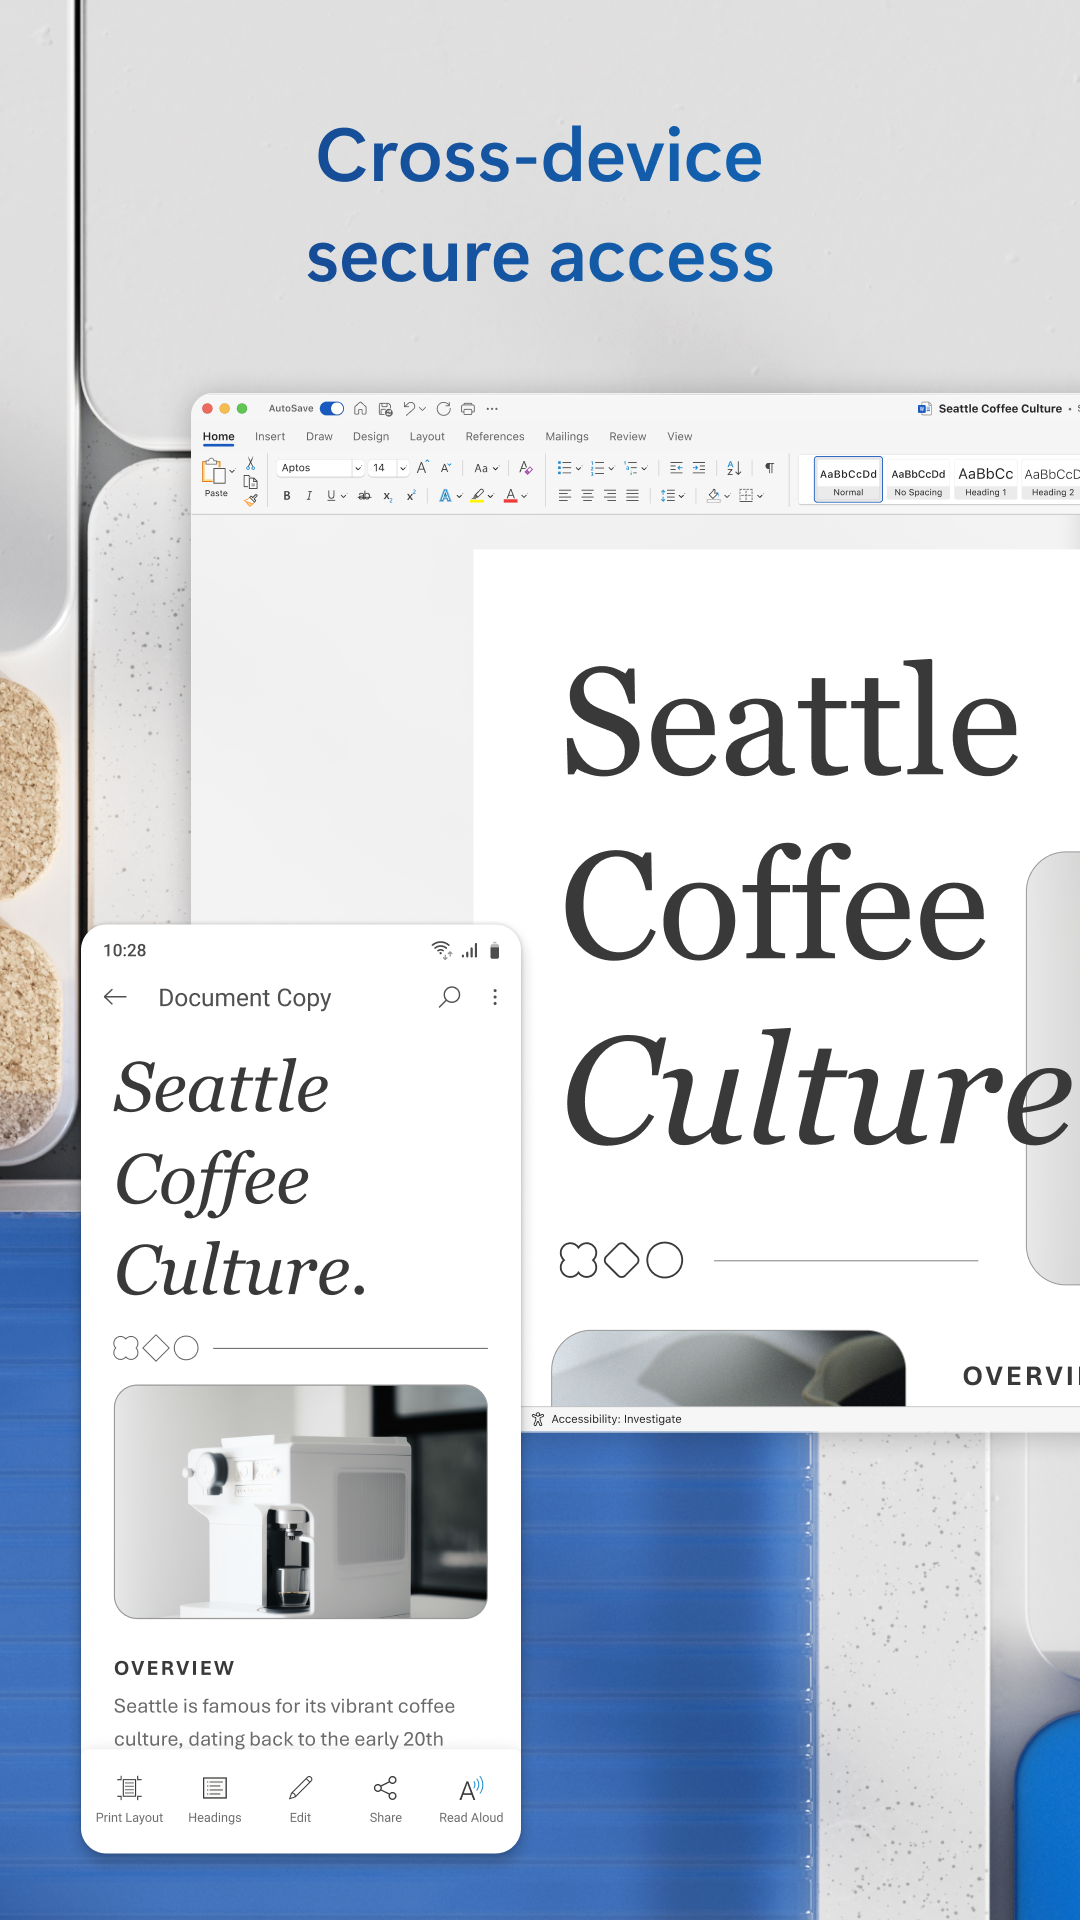Apply the red font color swatch

(510, 496)
